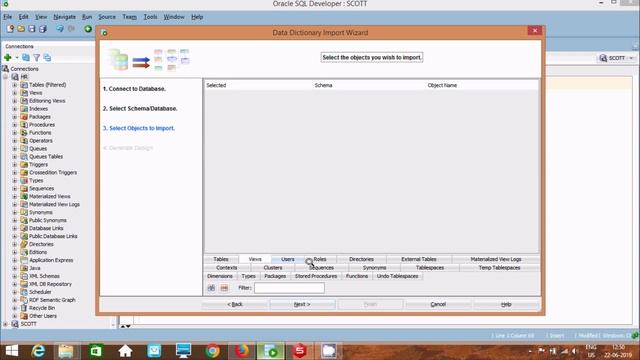Click the mail icon in the taskbar
Viewport: 640px width, 360px height.
(154, 351)
